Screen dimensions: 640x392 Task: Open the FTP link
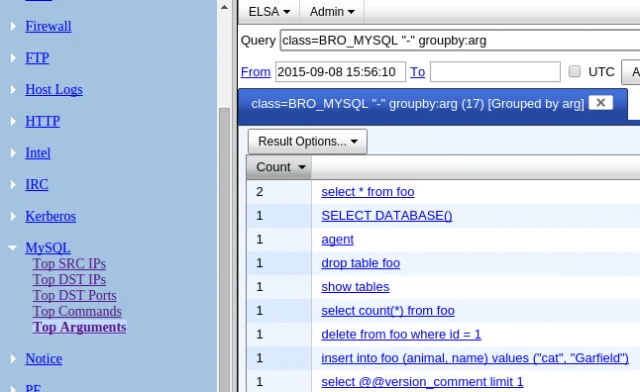click(37, 58)
